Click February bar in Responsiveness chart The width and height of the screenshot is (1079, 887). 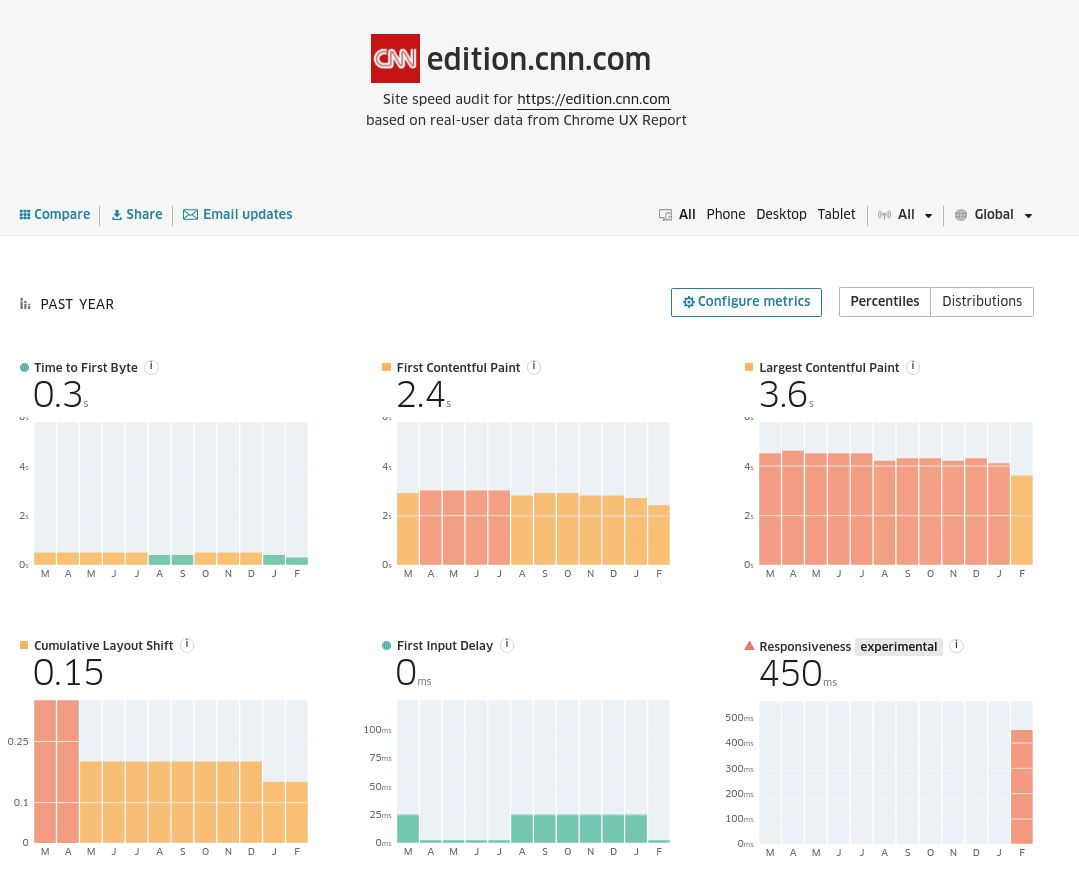tap(1022, 787)
